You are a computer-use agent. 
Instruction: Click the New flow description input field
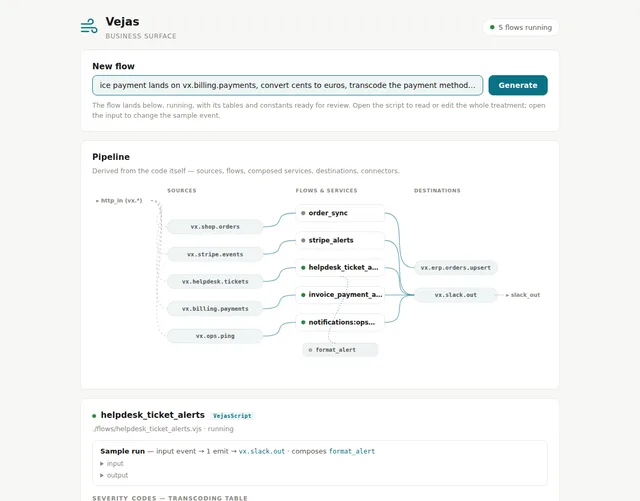[287, 85]
